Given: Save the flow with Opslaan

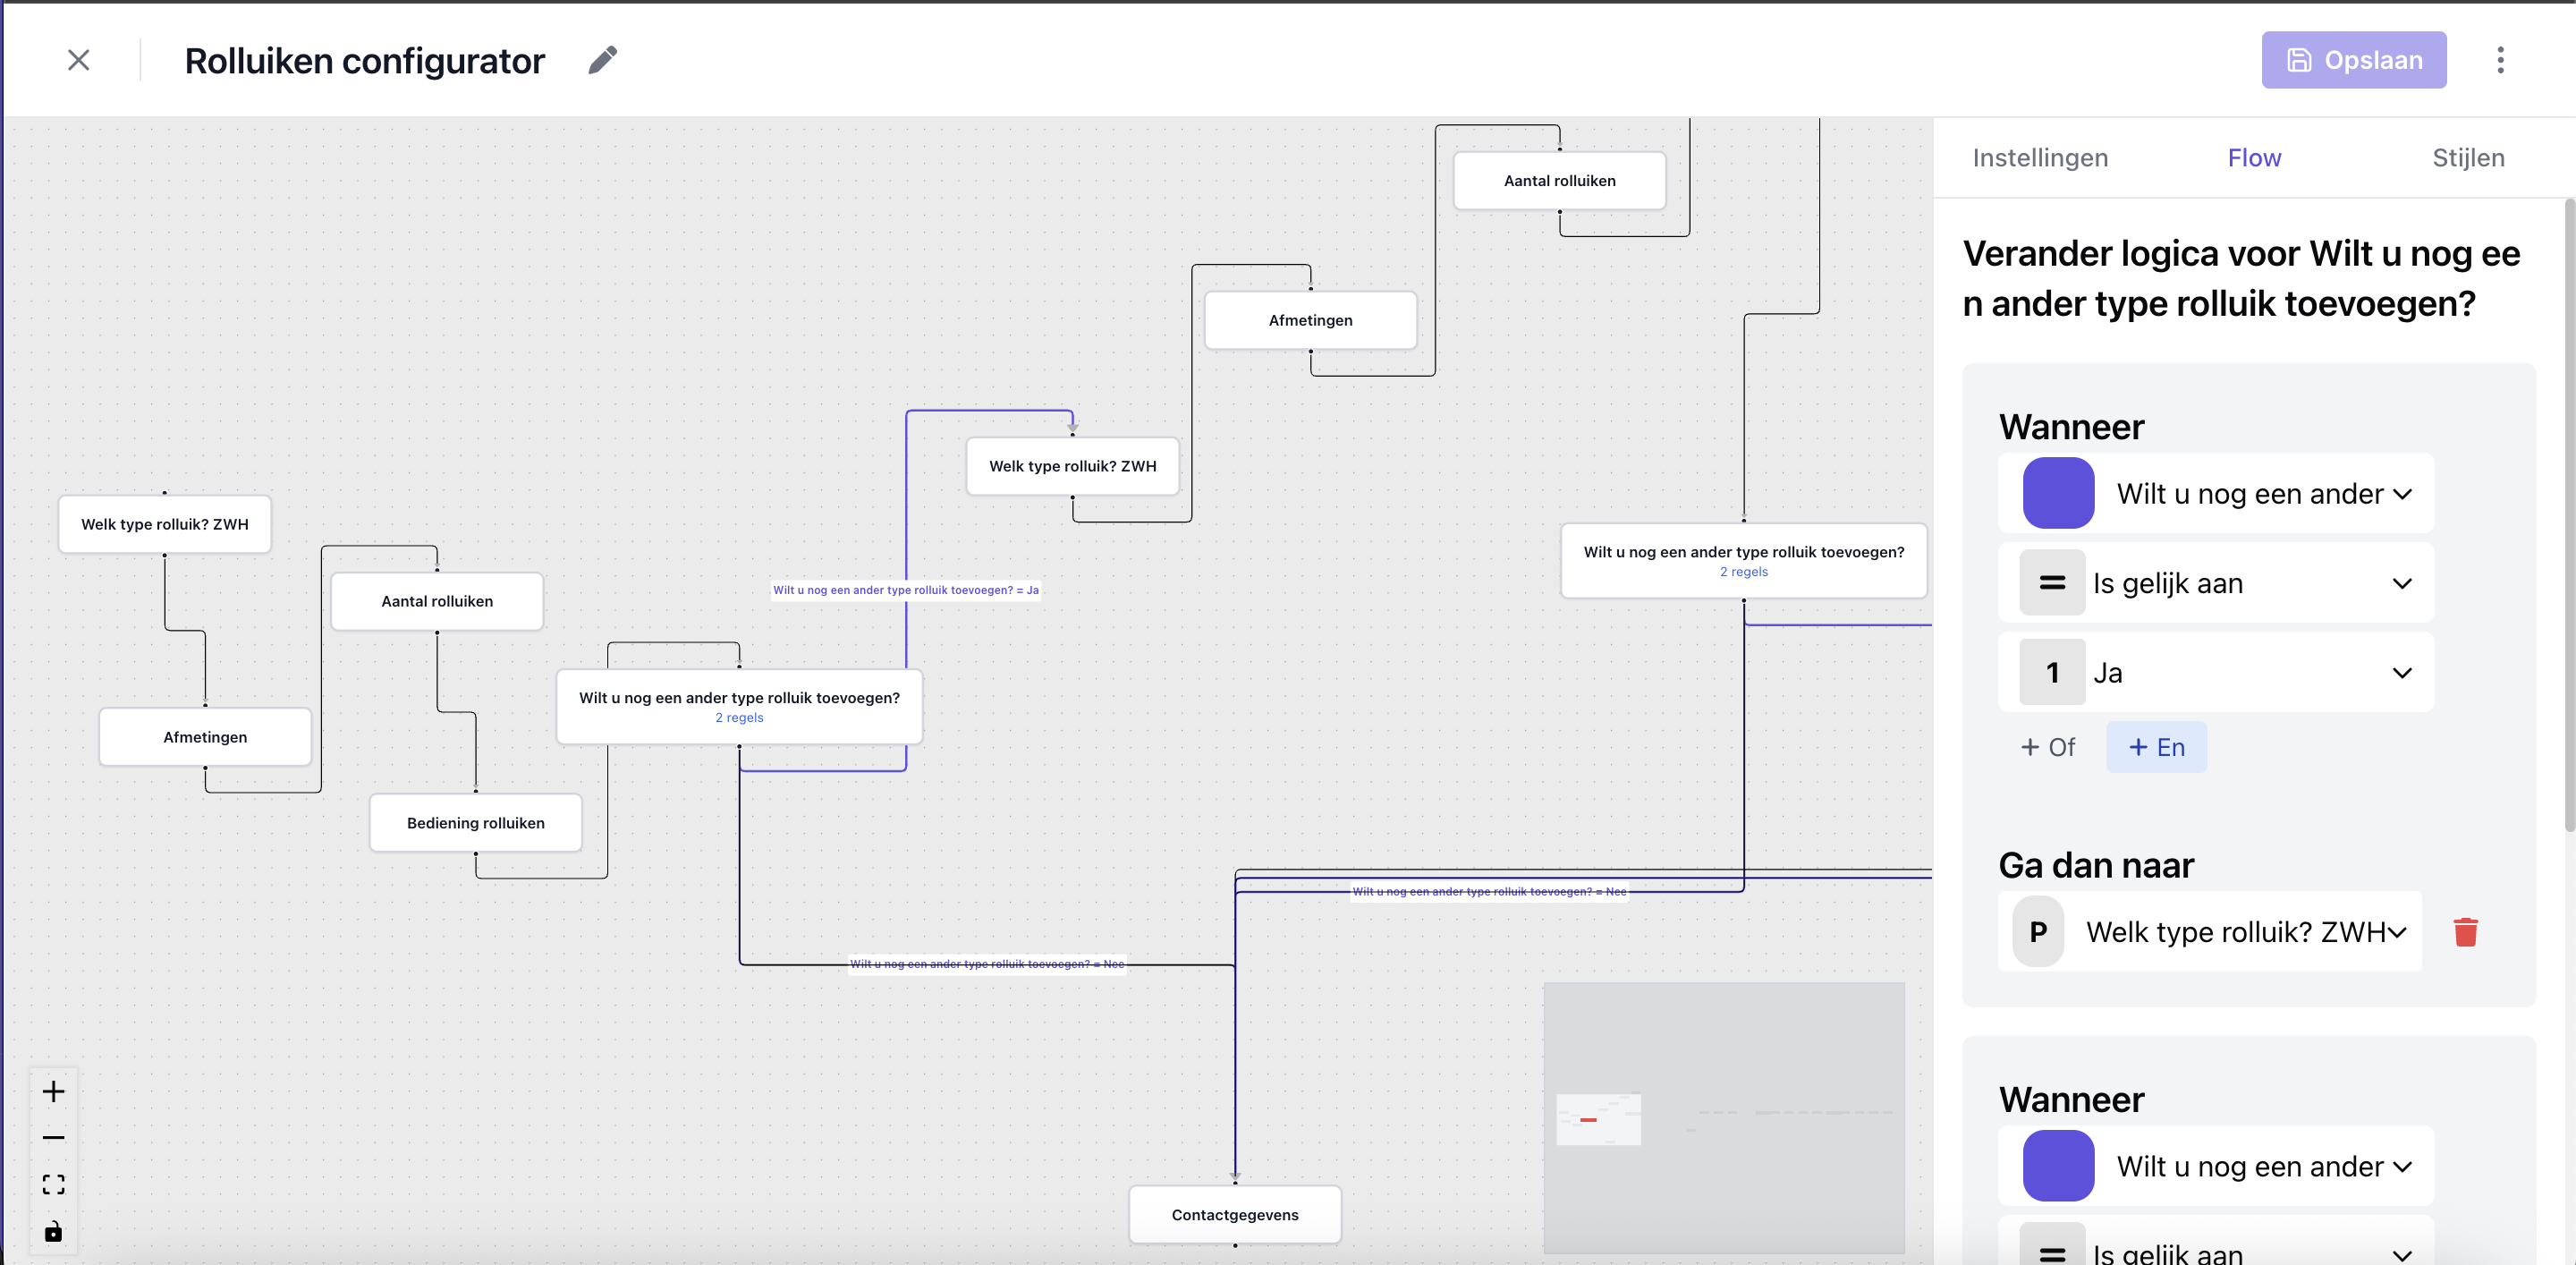Looking at the screenshot, I should click(2354, 60).
